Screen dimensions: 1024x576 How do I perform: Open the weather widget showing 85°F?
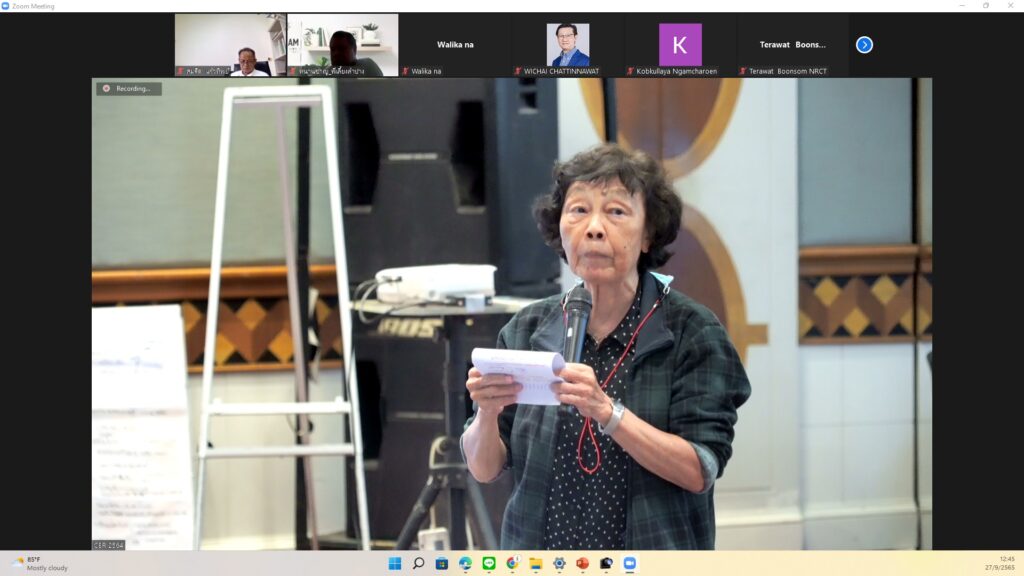(x=40, y=563)
